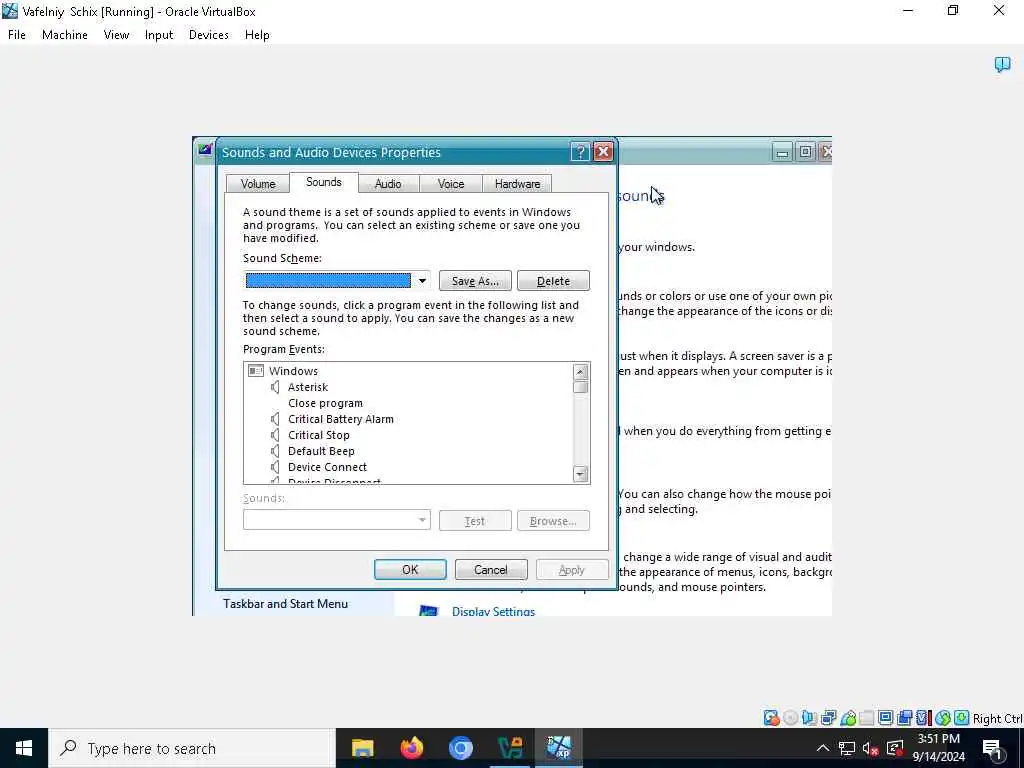Click the Program Events scroll up arrow

580,372
